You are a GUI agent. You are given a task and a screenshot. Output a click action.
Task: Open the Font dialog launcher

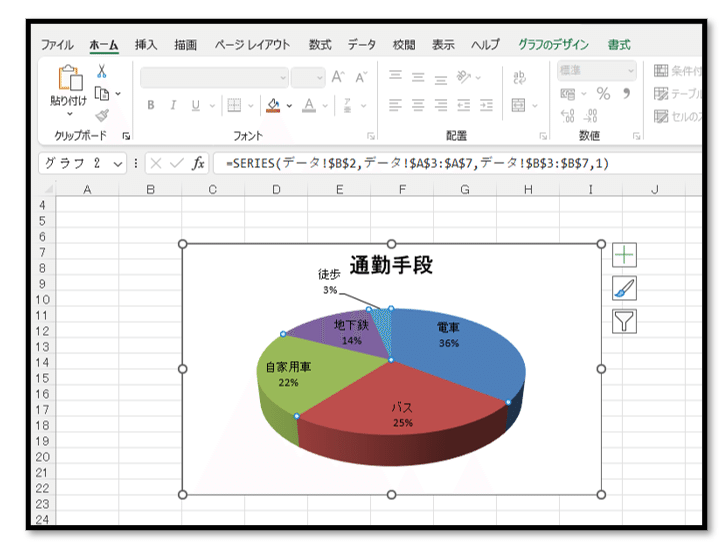click(370, 136)
